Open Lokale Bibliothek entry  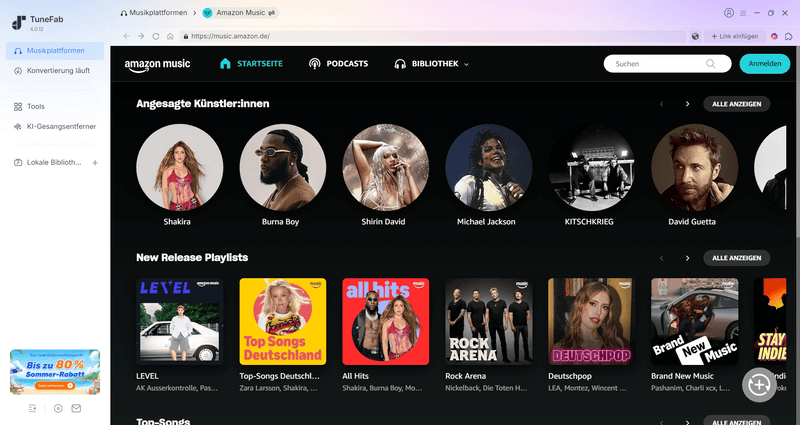point(48,162)
